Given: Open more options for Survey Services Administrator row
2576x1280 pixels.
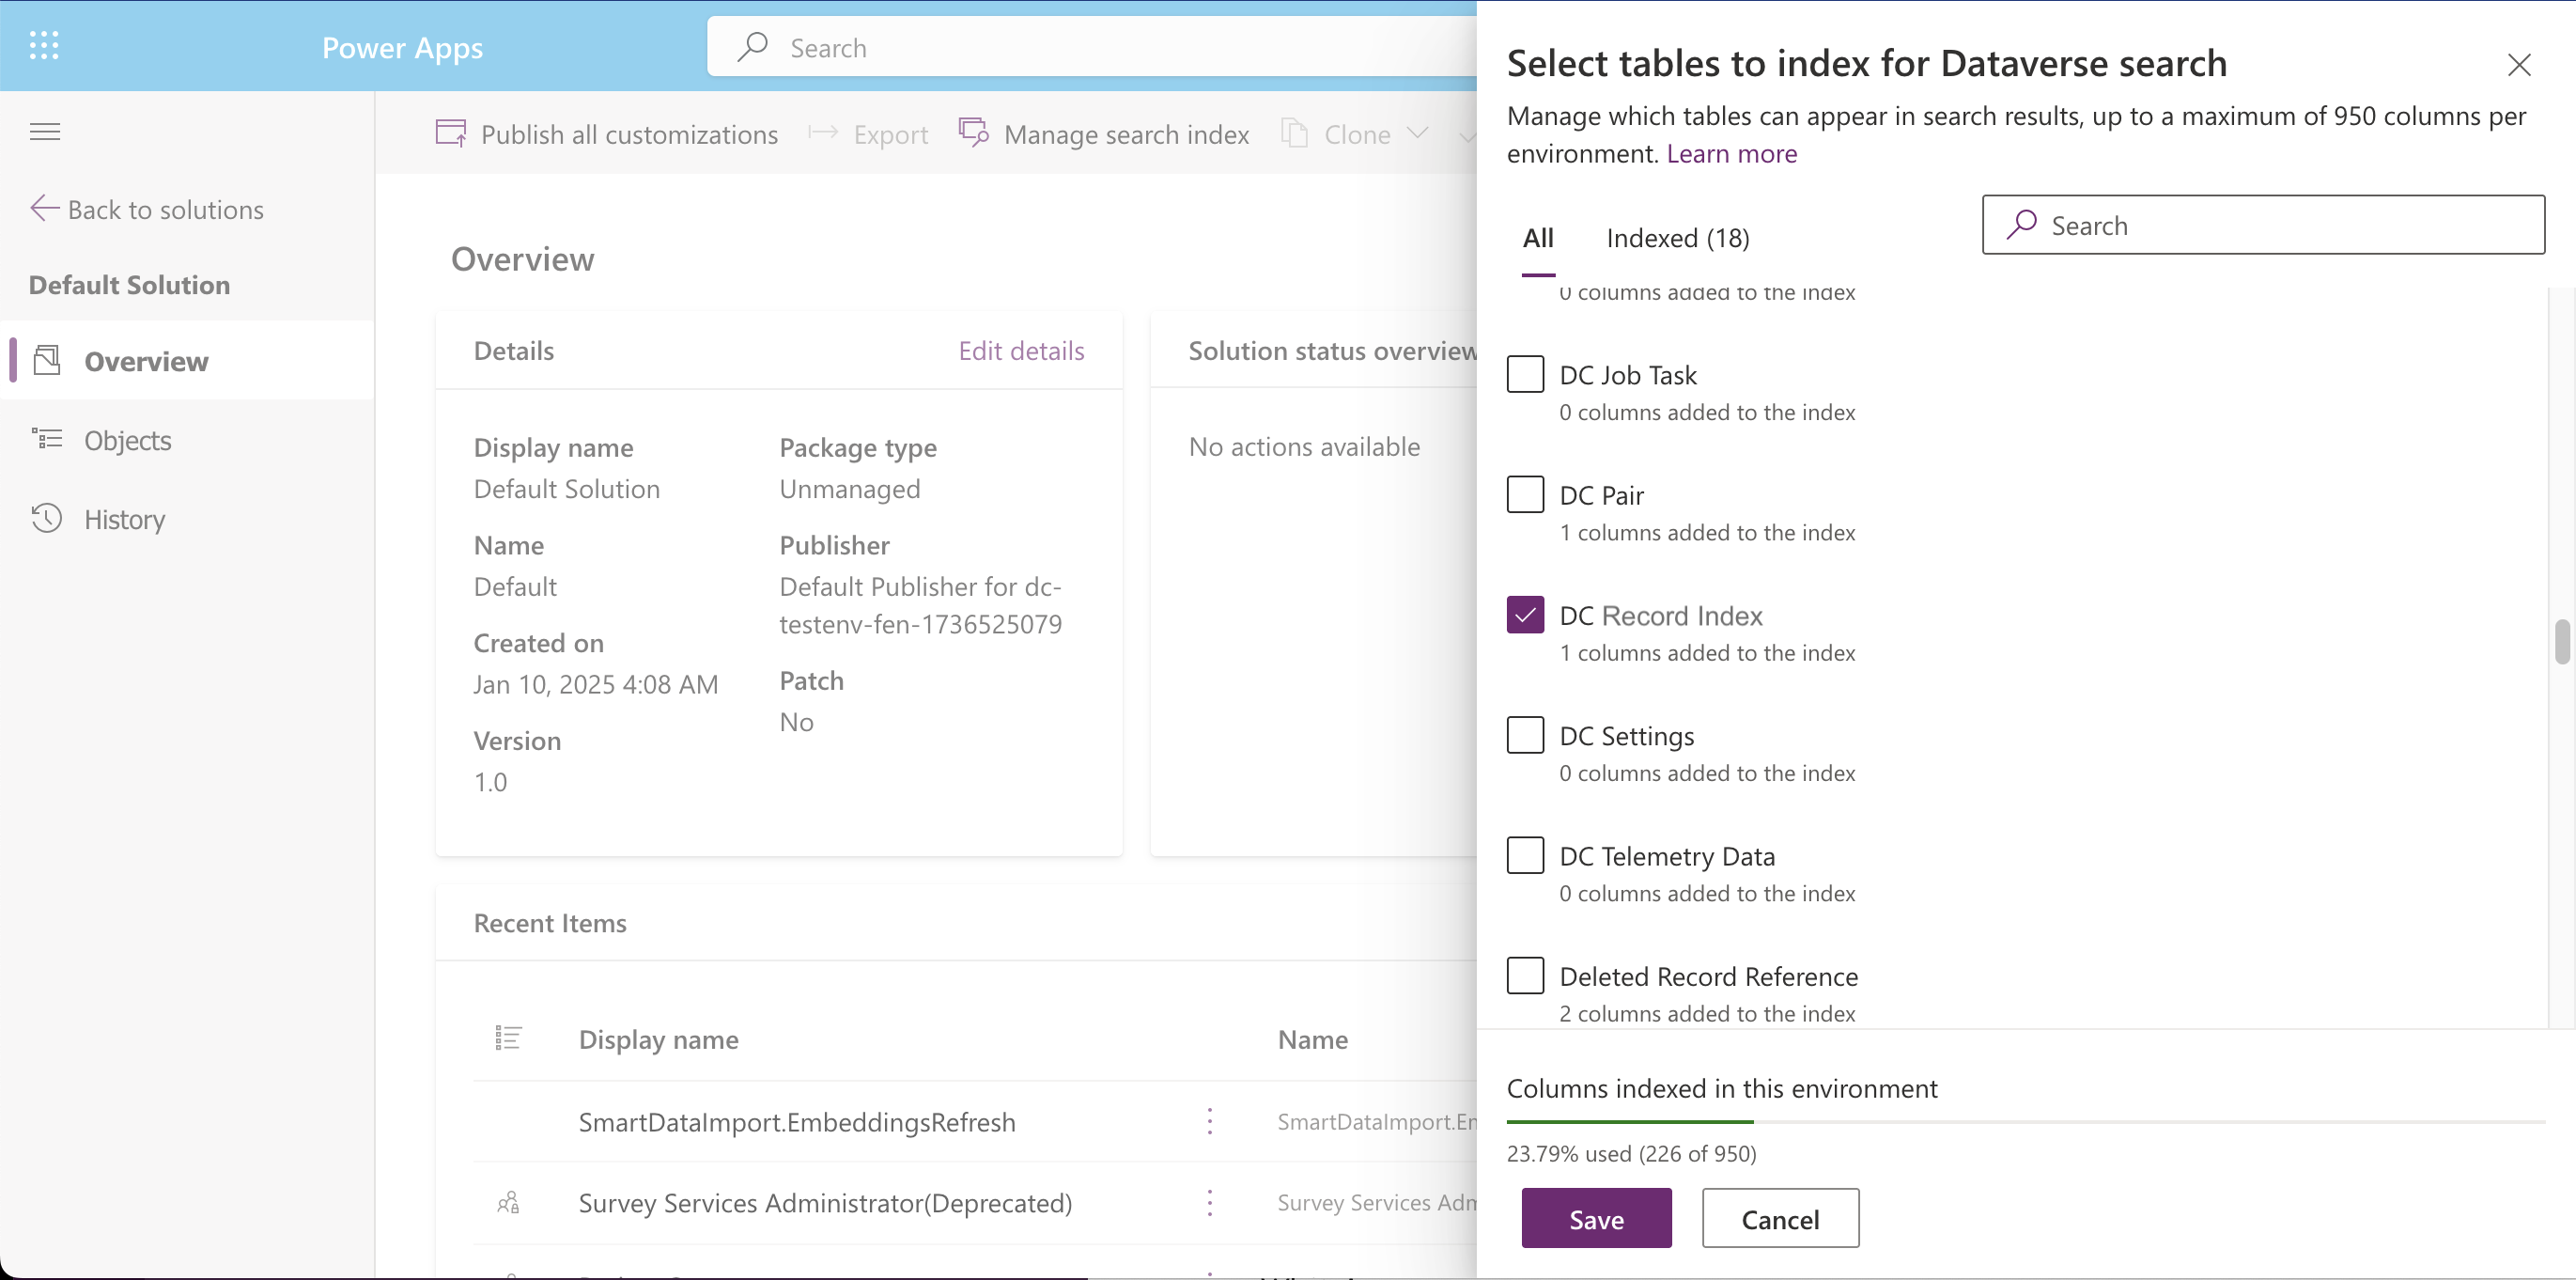Looking at the screenshot, I should pyautogui.click(x=1210, y=1202).
